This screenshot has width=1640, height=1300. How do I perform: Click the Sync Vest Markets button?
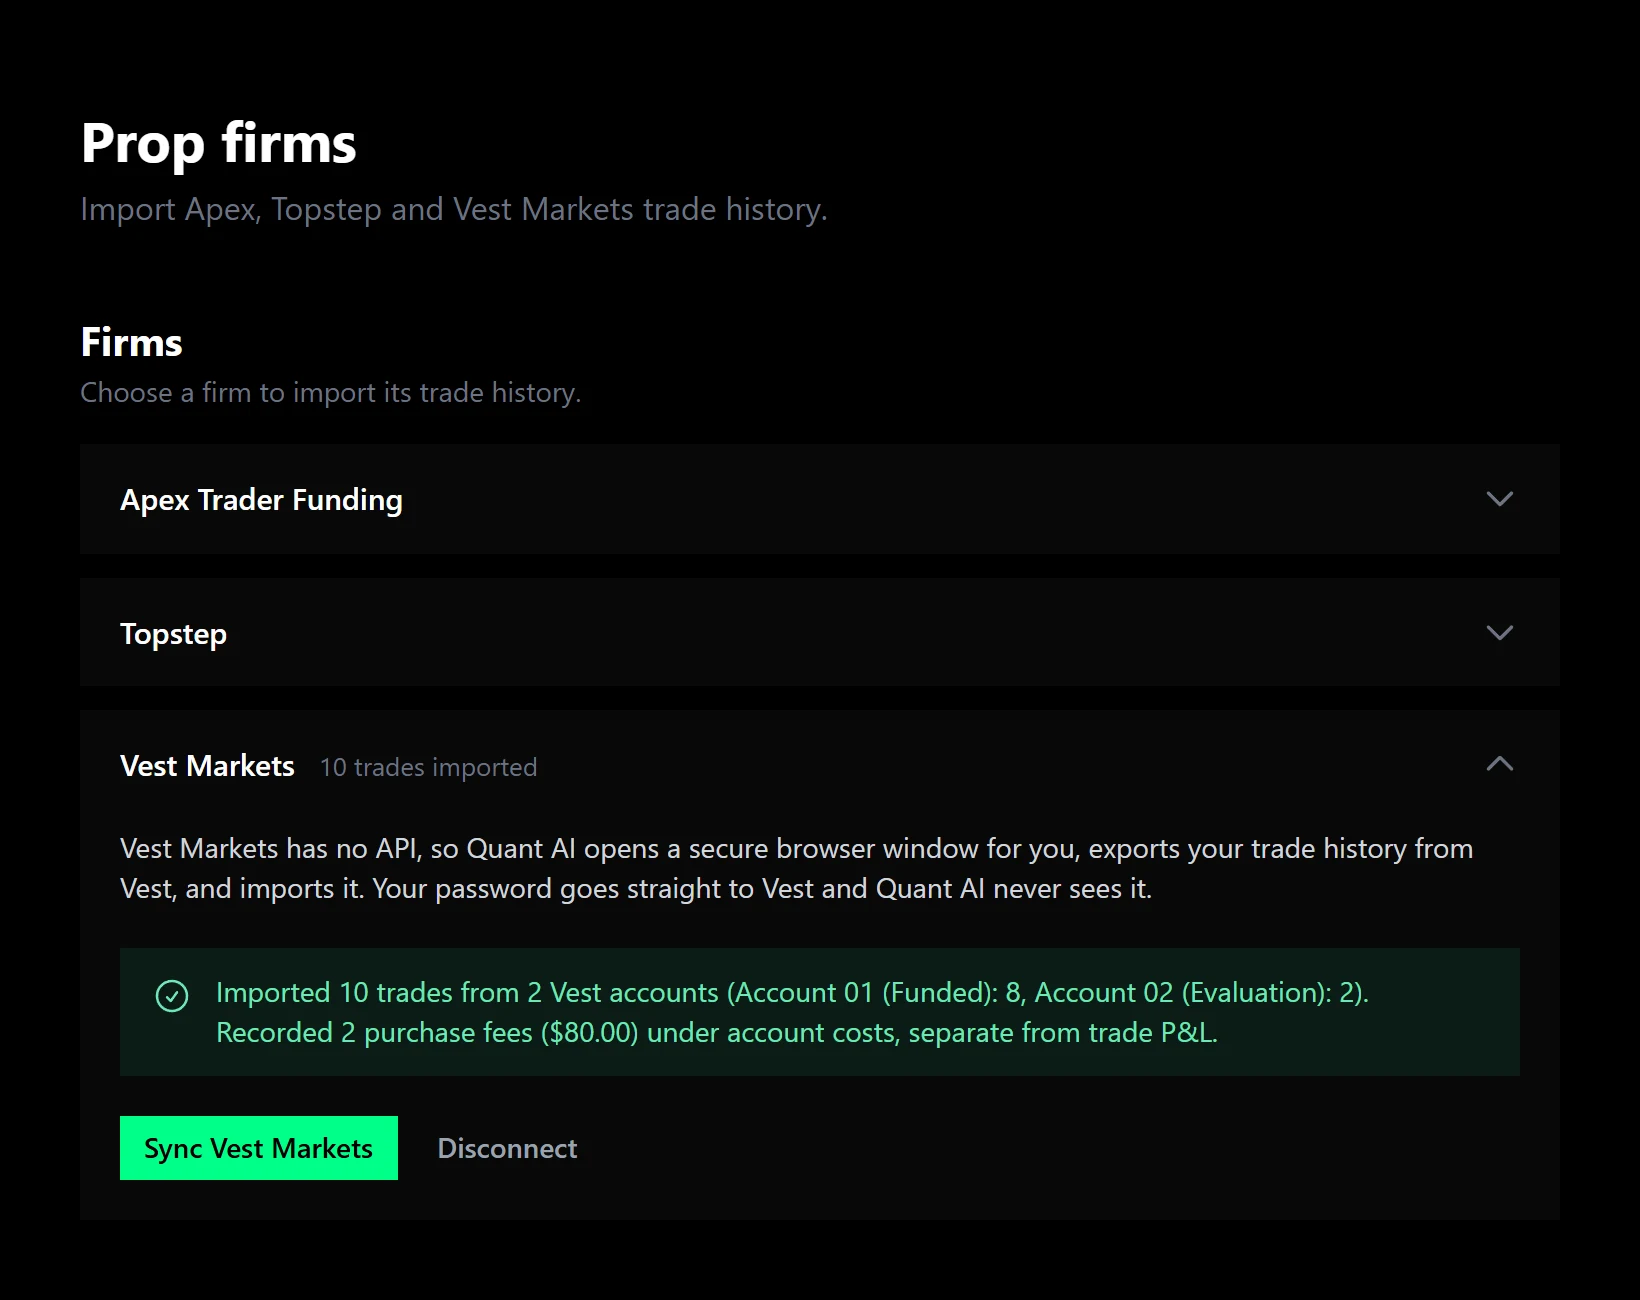pyautogui.click(x=259, y=1148)
